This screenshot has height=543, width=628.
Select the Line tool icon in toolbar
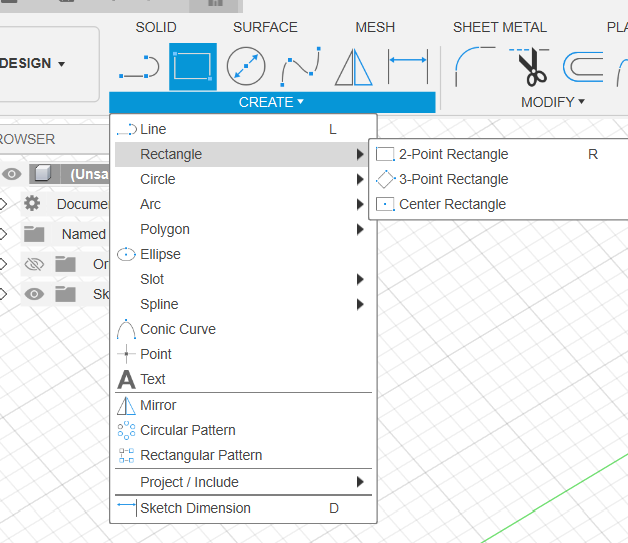pos(139,66)
